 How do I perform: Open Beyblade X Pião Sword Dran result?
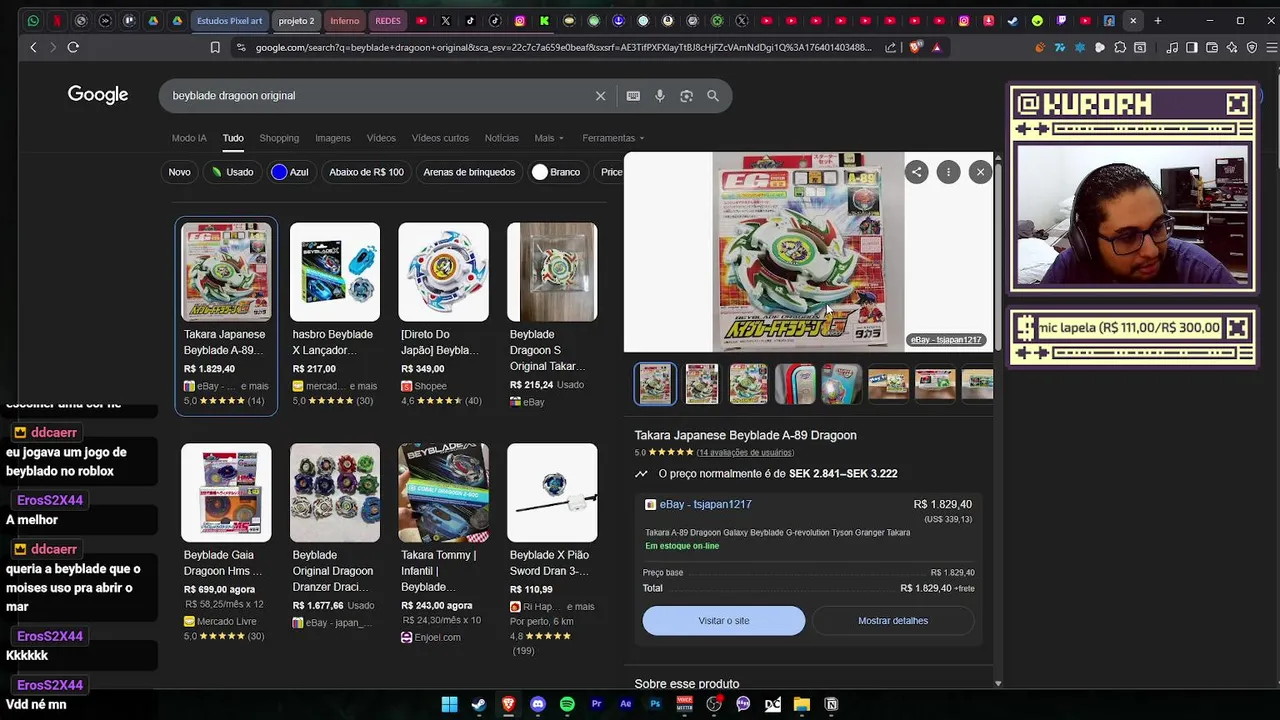click(x=552, y=550)
